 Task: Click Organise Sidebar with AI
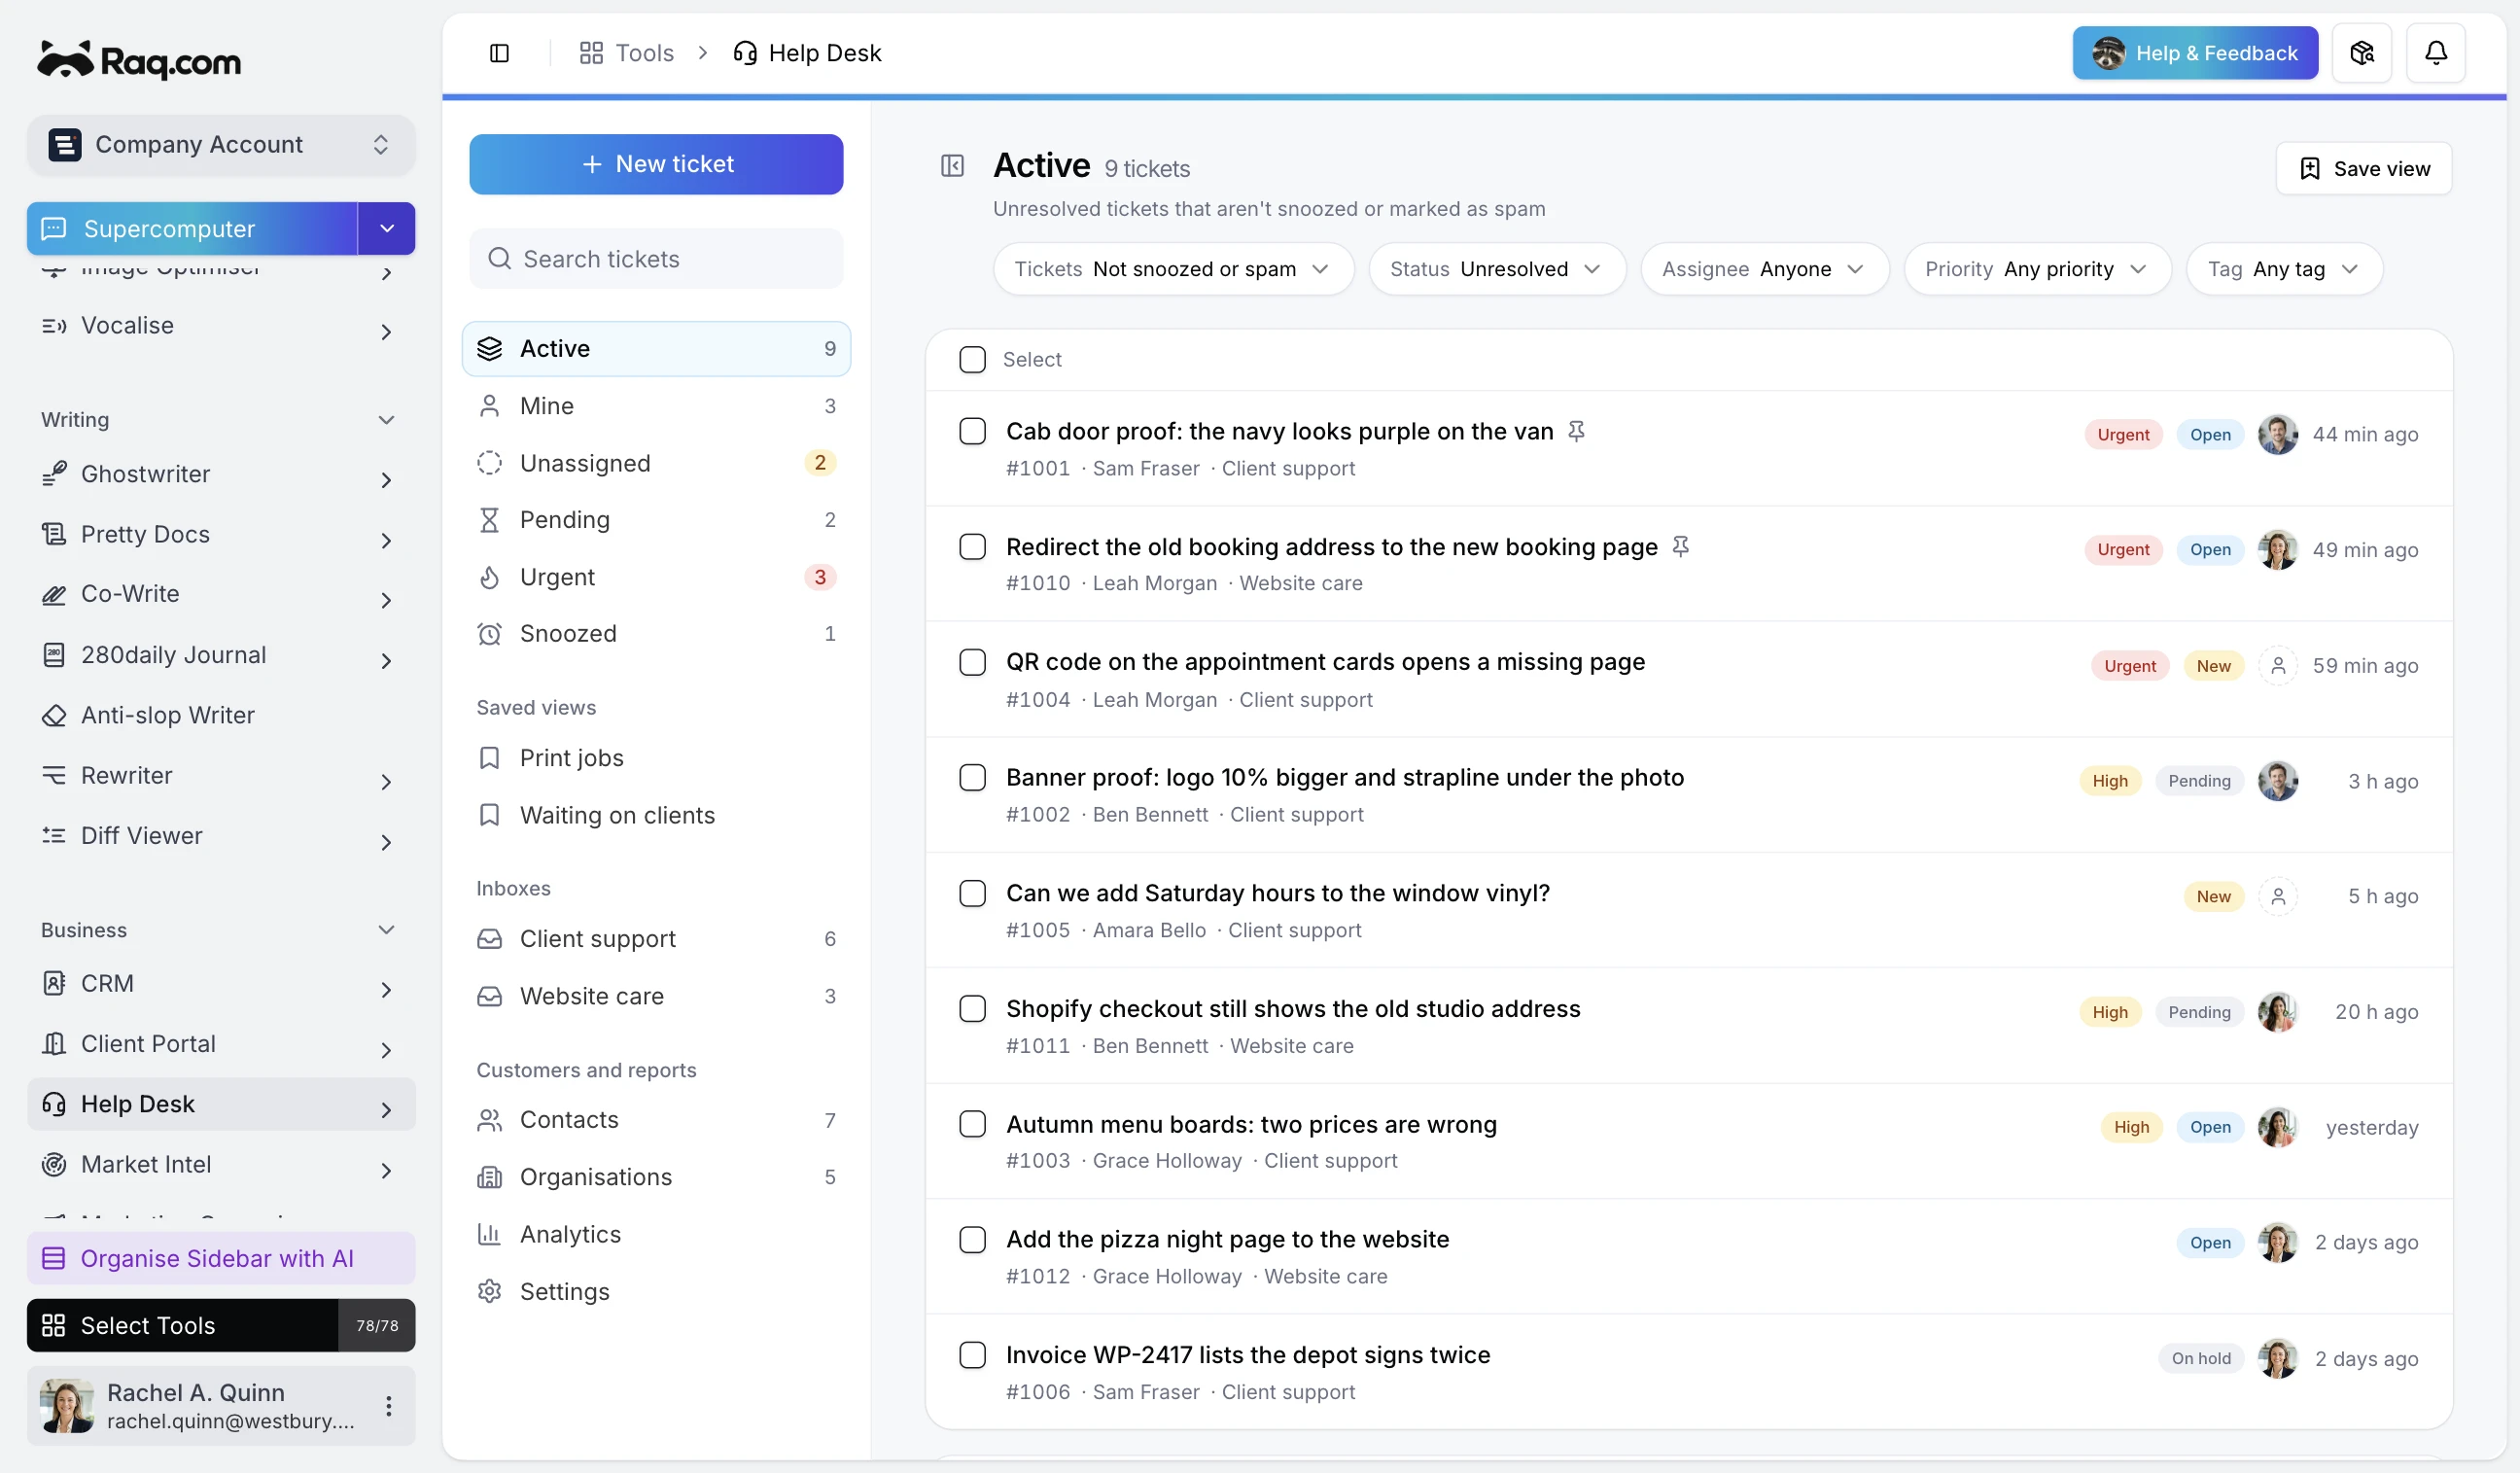(x=221, y=1258)
